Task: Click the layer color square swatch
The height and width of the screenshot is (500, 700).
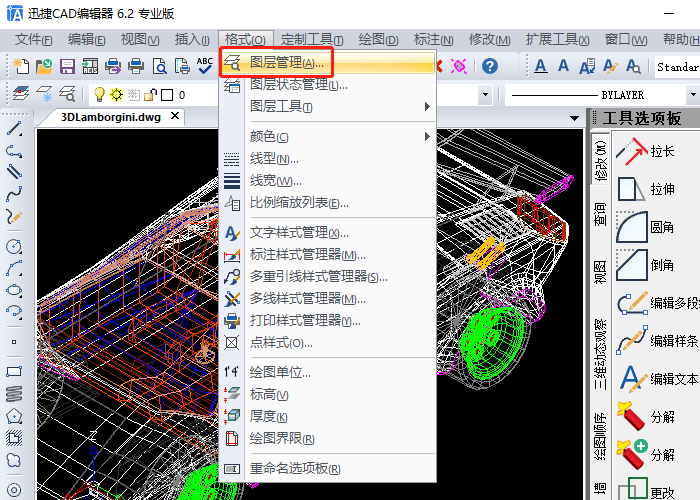Action: [167, 95]
